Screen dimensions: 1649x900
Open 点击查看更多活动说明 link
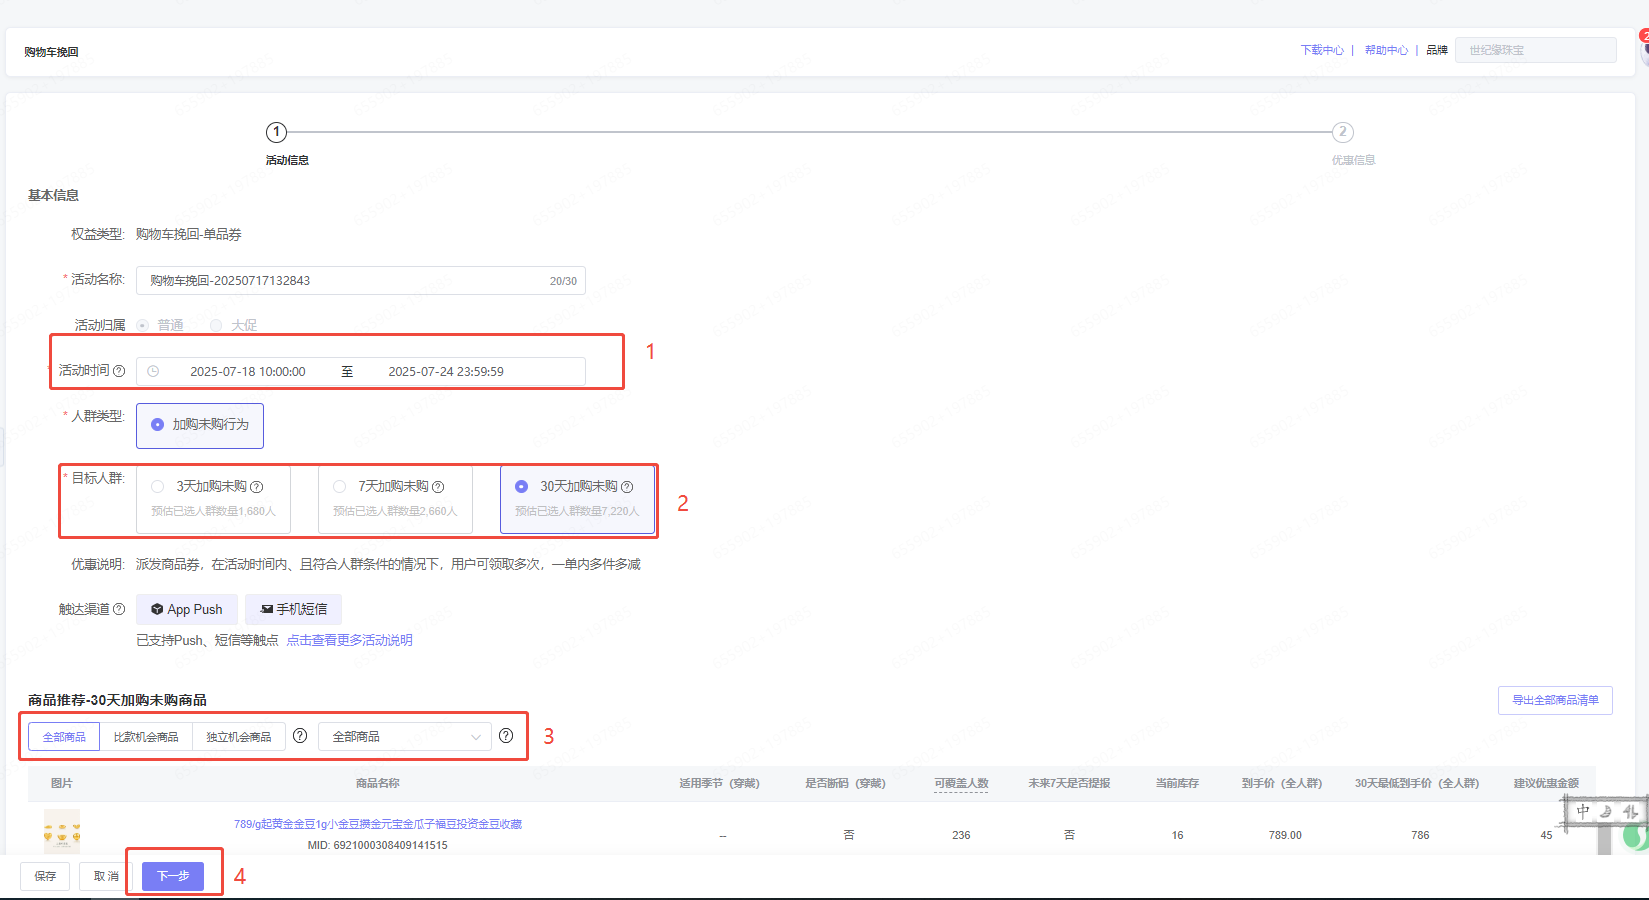(349, 640)
